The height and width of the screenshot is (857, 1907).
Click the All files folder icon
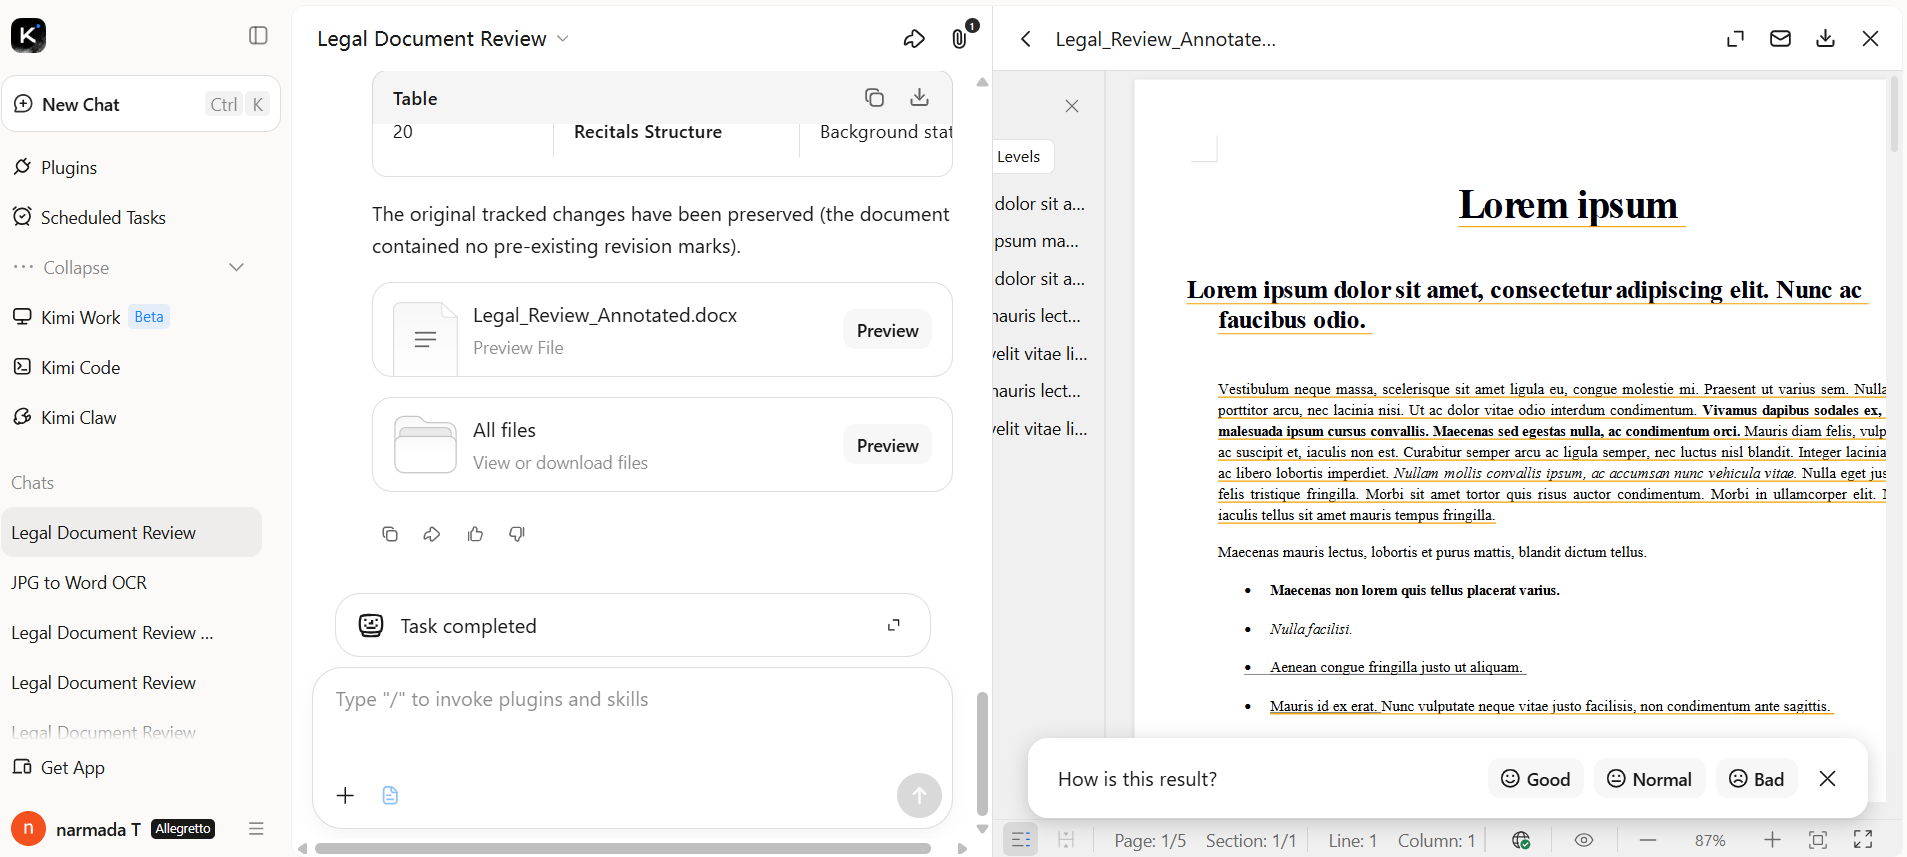coord(425,444)
